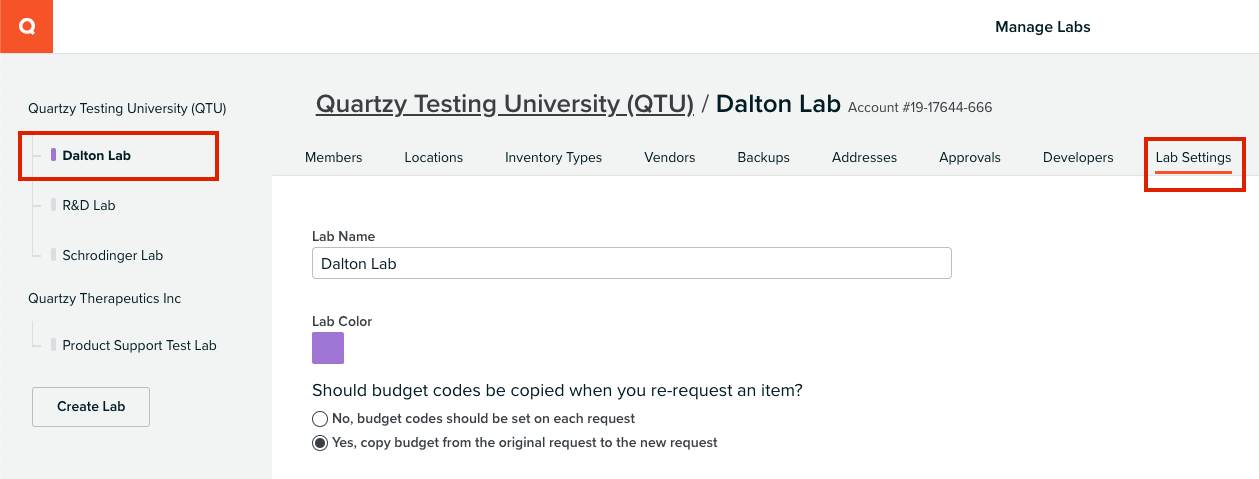Click the gray marker beside Product Support Test Lab
This screenshot has width=1259, height=479.
53,345
